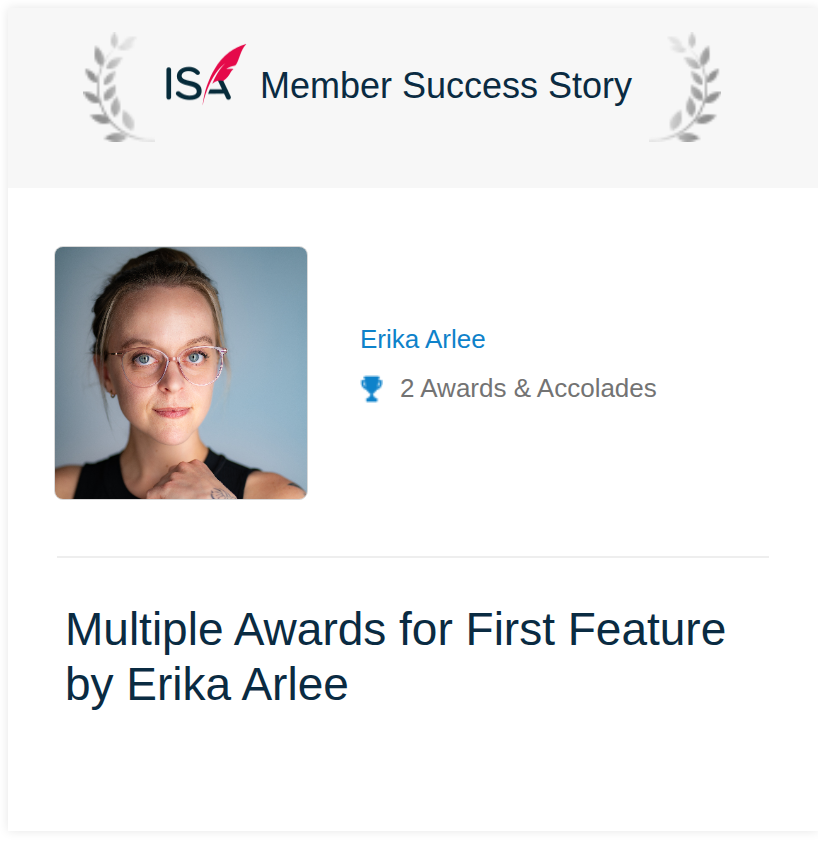Click the word 'Success' in the header
818x850 pixels.
[x=470, y=86]
